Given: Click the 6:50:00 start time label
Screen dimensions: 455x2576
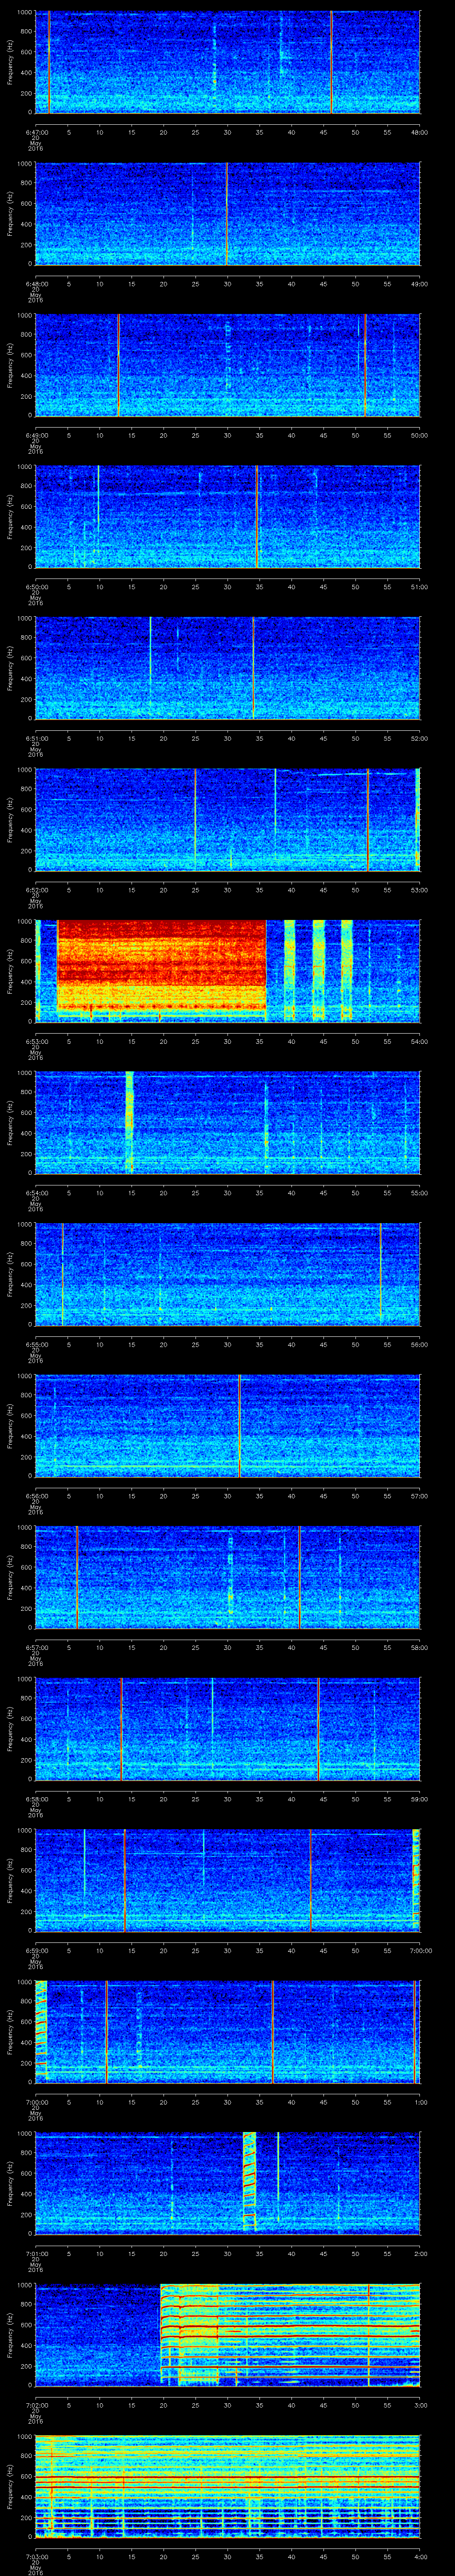Looking at the screenshot, I should 36,587.
